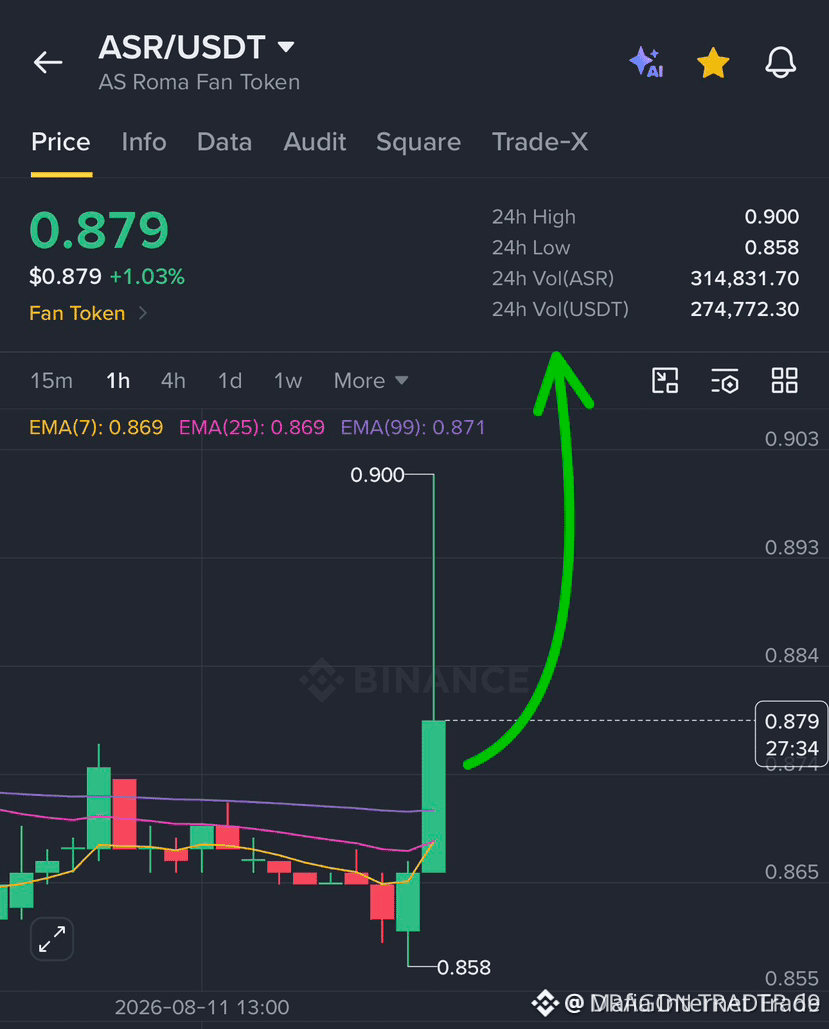Click the 0.893 price axis label
This screenshot has width=829, height=1029.
click(x=792, y=547)
